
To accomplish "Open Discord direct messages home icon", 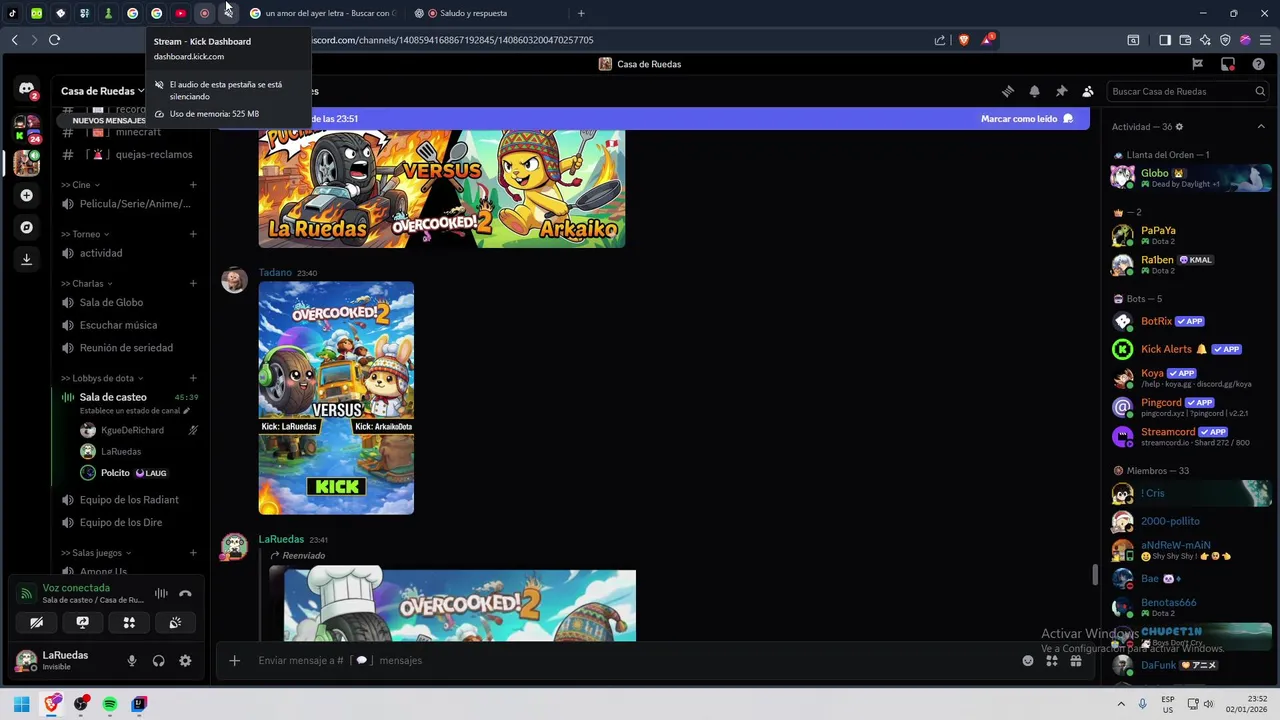I will (x=27, y=89).
